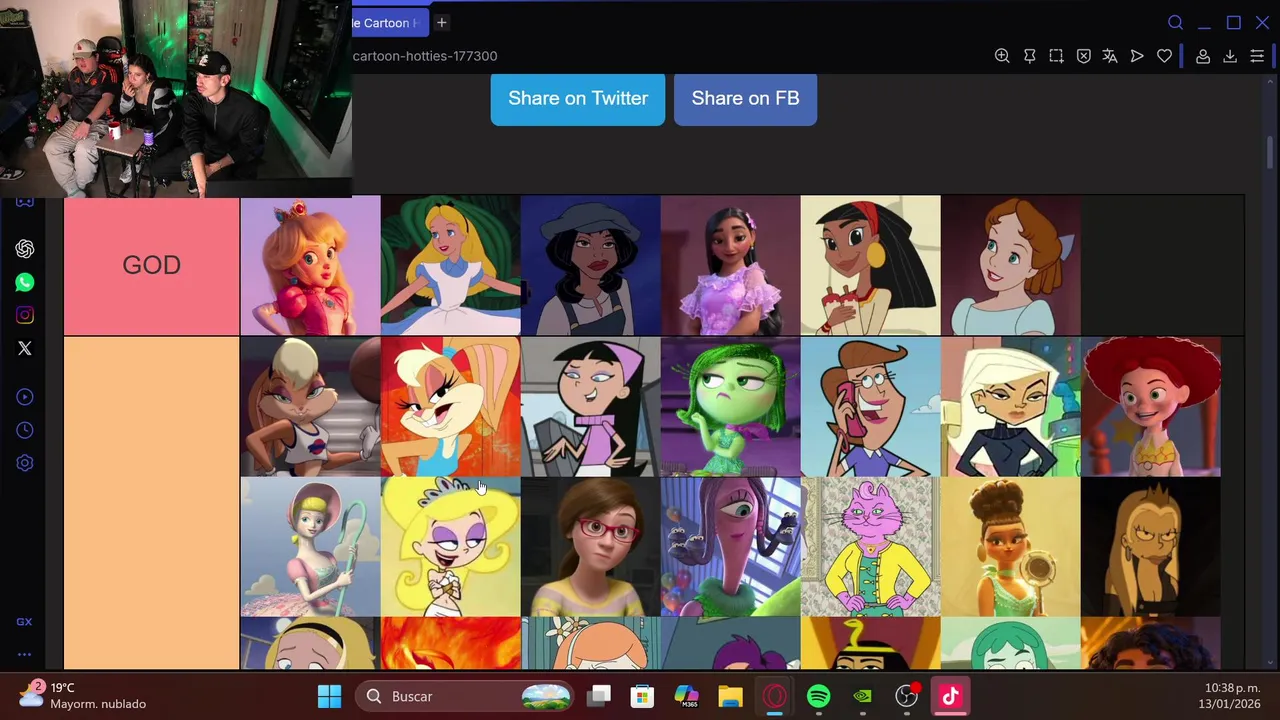Open the Easy Setup sliders icon
Viewport: 1280px width, 720px height.
point(1257,56)
